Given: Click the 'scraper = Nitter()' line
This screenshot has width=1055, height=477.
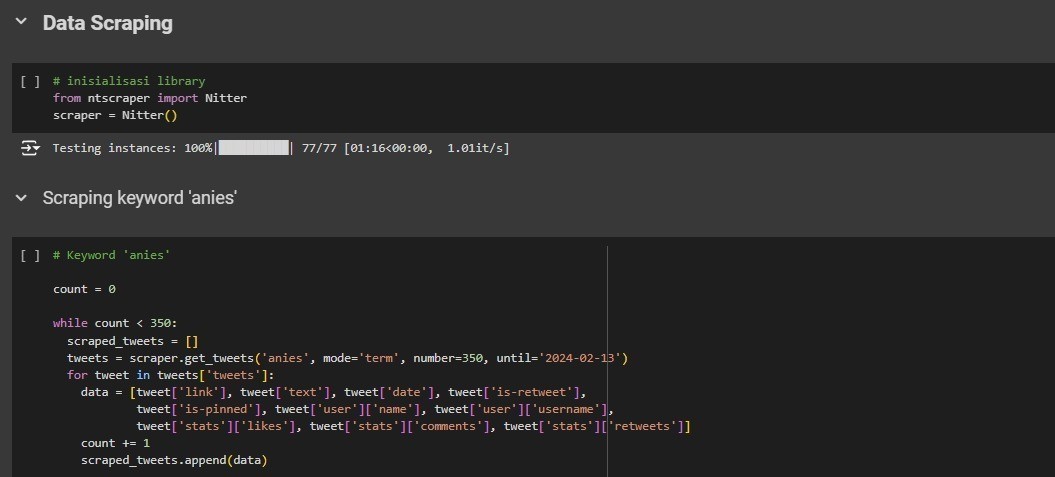Looking at the screenshot, I should click(115, 115).
